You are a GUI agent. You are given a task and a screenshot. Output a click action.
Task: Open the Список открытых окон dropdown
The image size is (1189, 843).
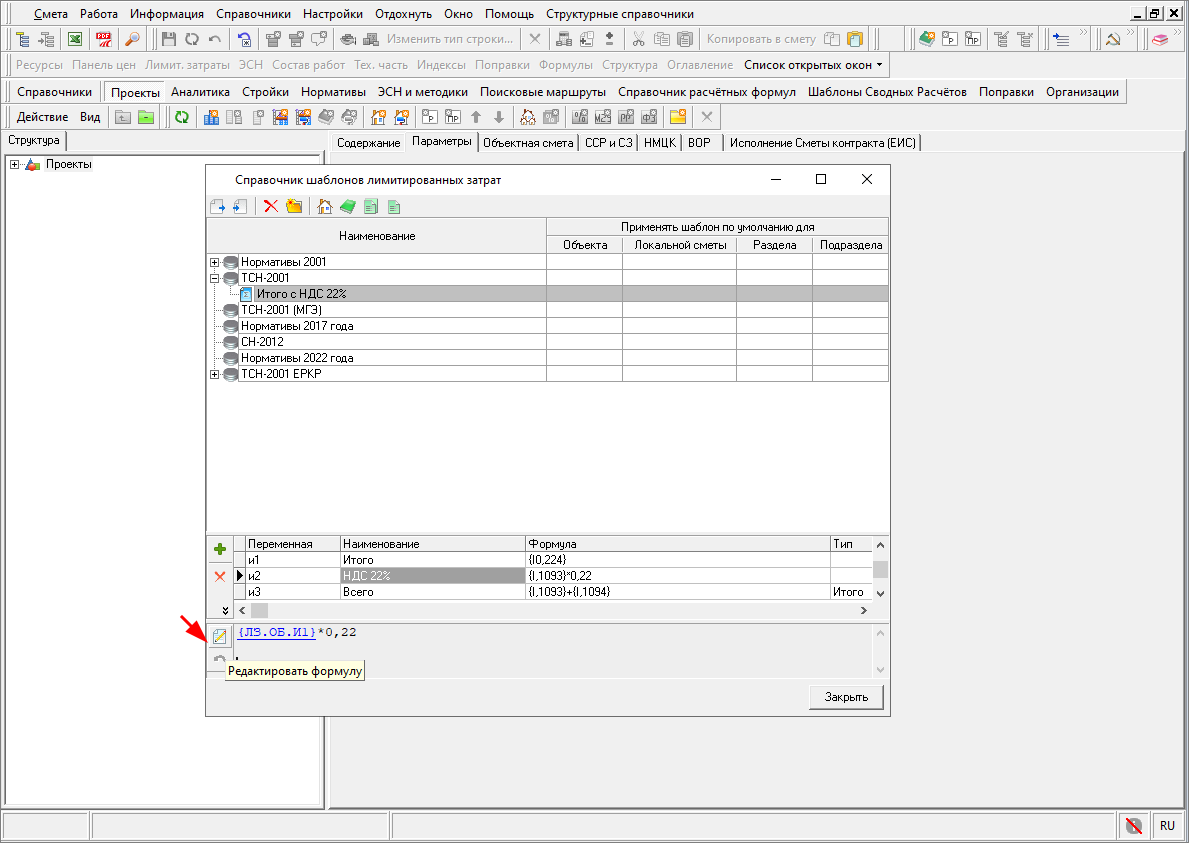point(813,65)
